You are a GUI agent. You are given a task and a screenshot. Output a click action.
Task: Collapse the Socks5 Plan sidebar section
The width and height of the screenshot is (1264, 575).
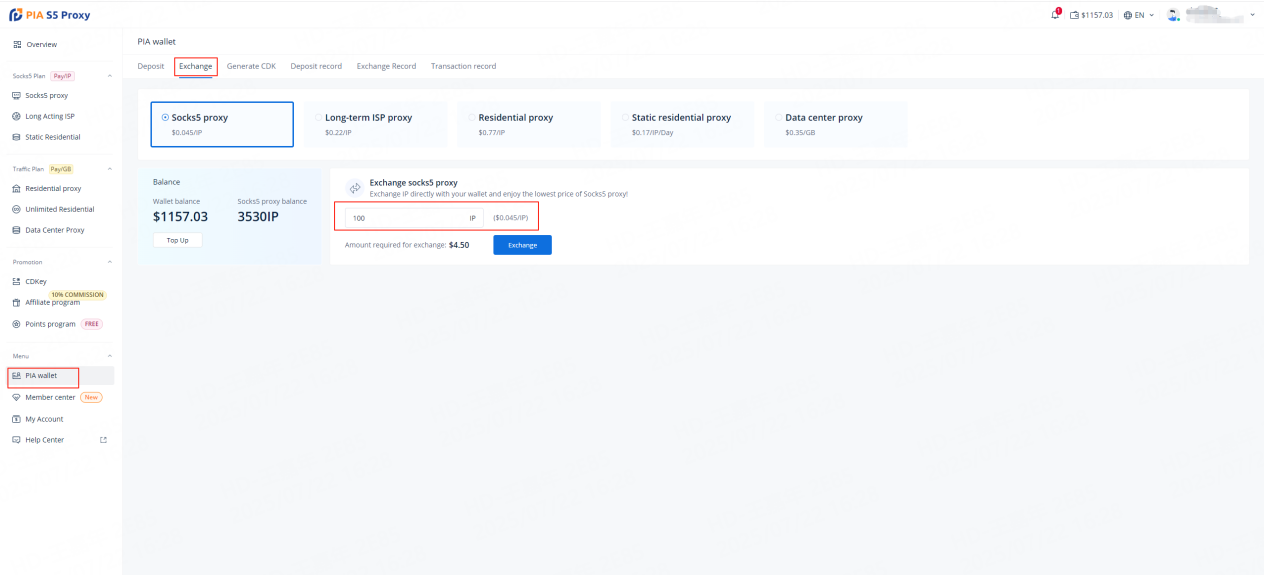point(109,76)
